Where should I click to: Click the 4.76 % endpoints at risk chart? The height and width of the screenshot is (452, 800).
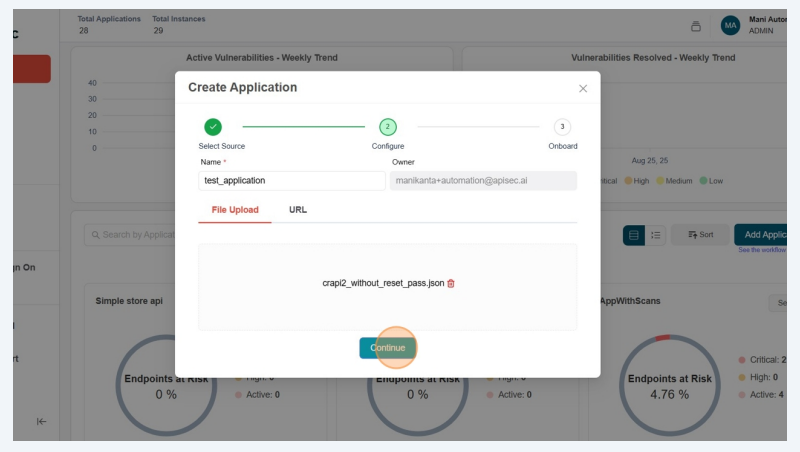[x=669, y=386]
